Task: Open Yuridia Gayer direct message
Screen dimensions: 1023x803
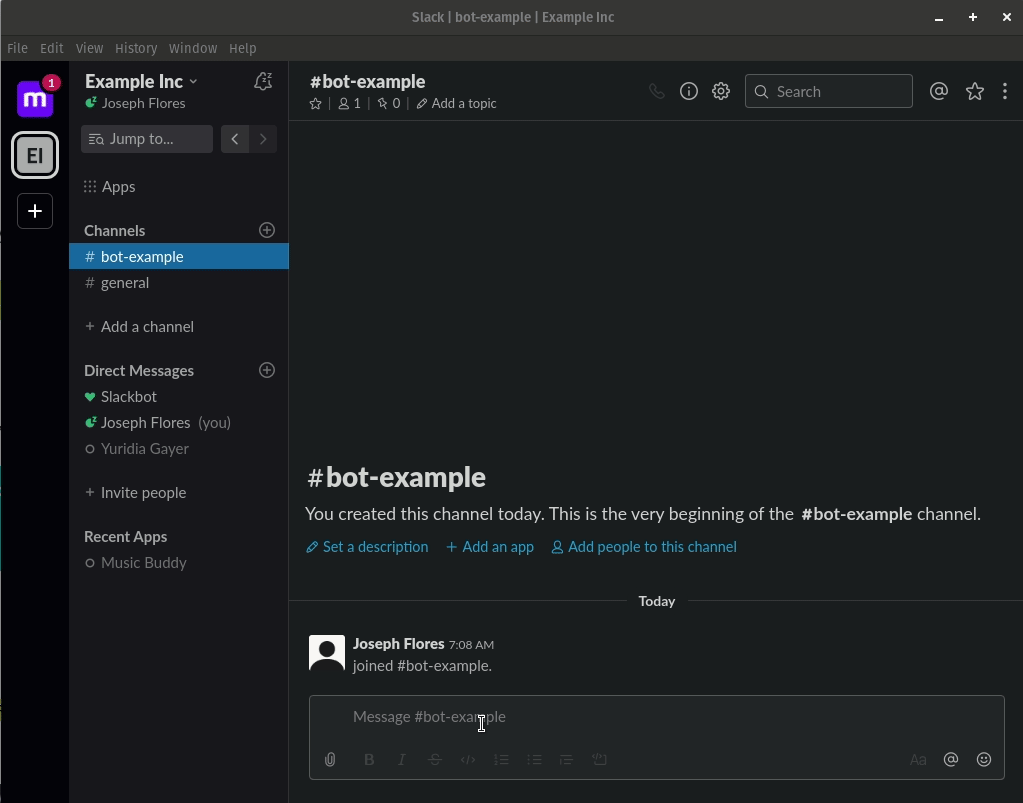Action: [179, 449]
